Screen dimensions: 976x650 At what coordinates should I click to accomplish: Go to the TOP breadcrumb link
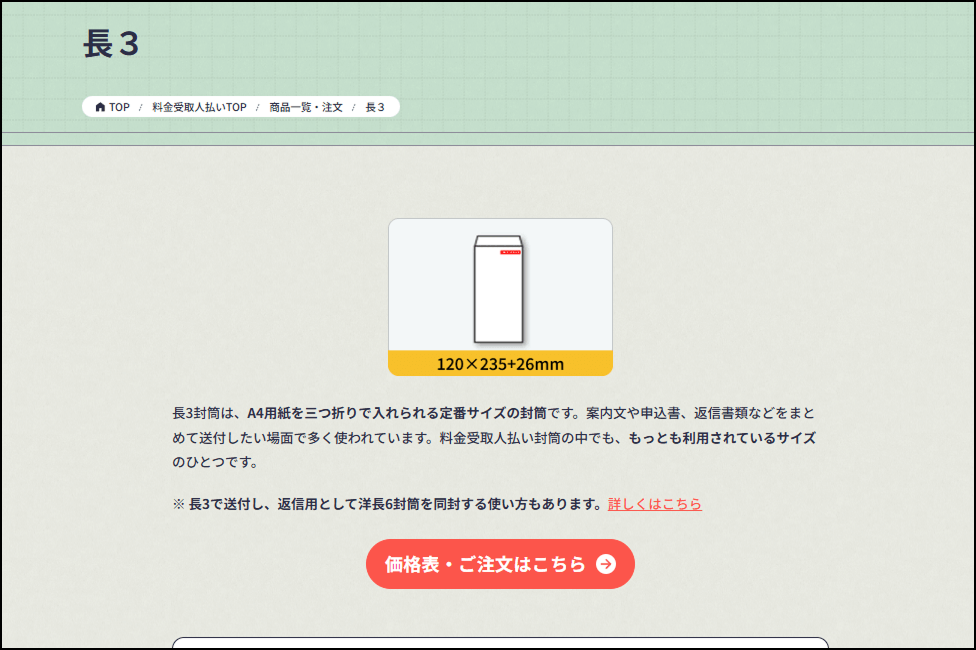[x=119, y=107]
